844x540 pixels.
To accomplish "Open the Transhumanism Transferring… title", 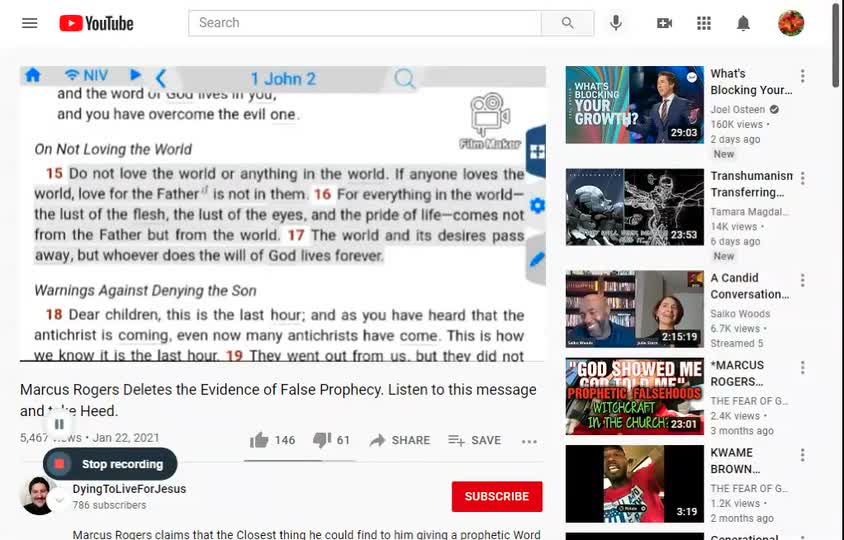I will pos(751,184).
